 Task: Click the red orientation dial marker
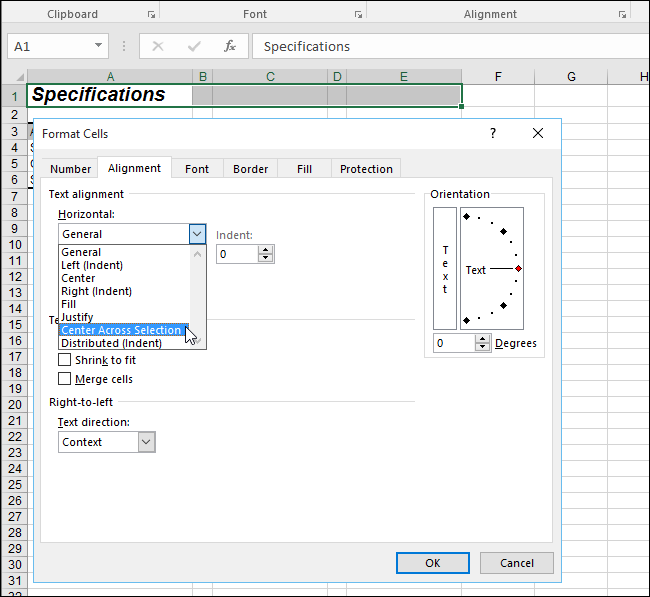pyautogui.click(x=518, y=269)
